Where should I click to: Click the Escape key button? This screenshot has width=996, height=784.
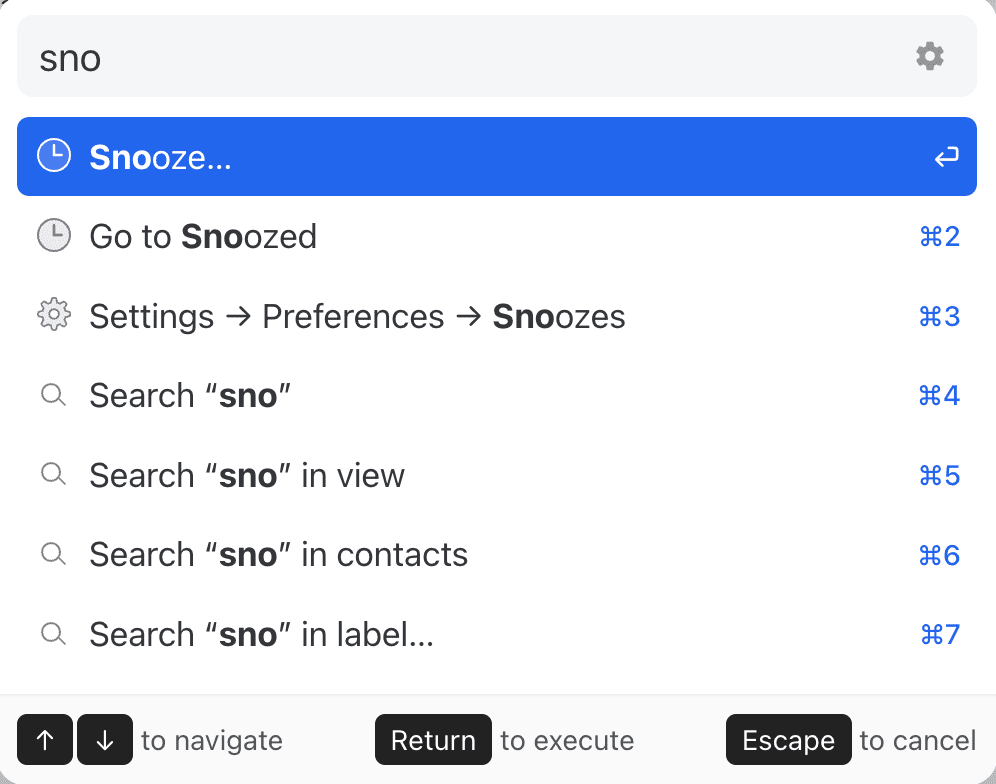click(x=788, y=740)
